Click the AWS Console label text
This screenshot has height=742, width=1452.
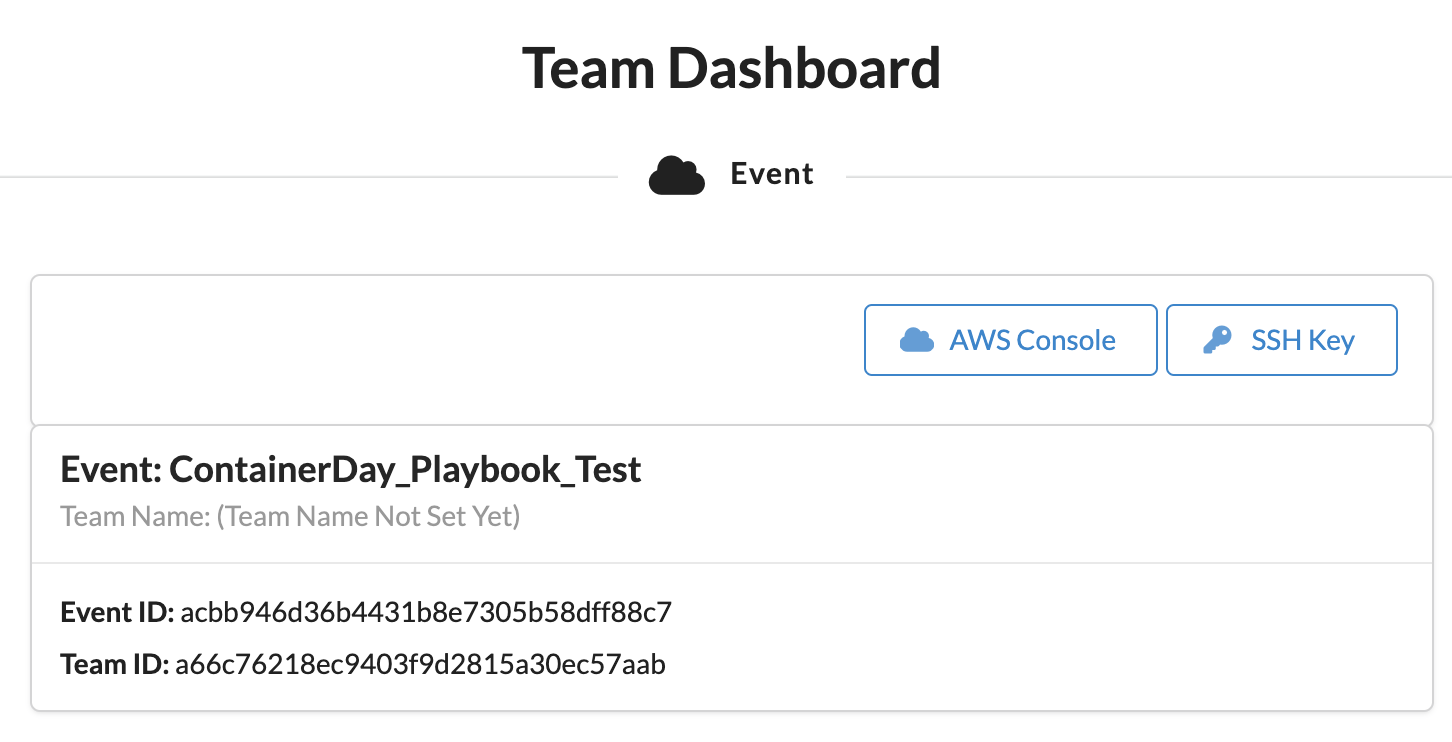(1033, 340)
